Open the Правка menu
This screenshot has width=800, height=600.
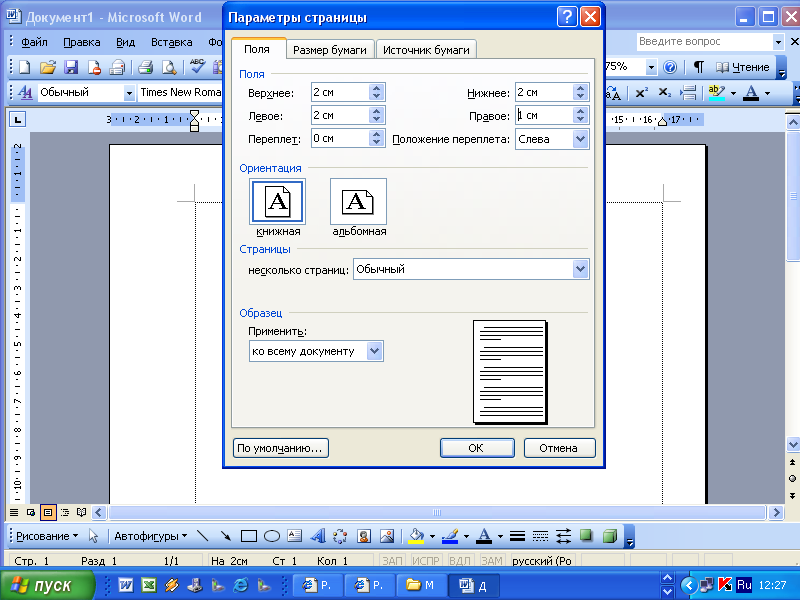tap(82, 42)
